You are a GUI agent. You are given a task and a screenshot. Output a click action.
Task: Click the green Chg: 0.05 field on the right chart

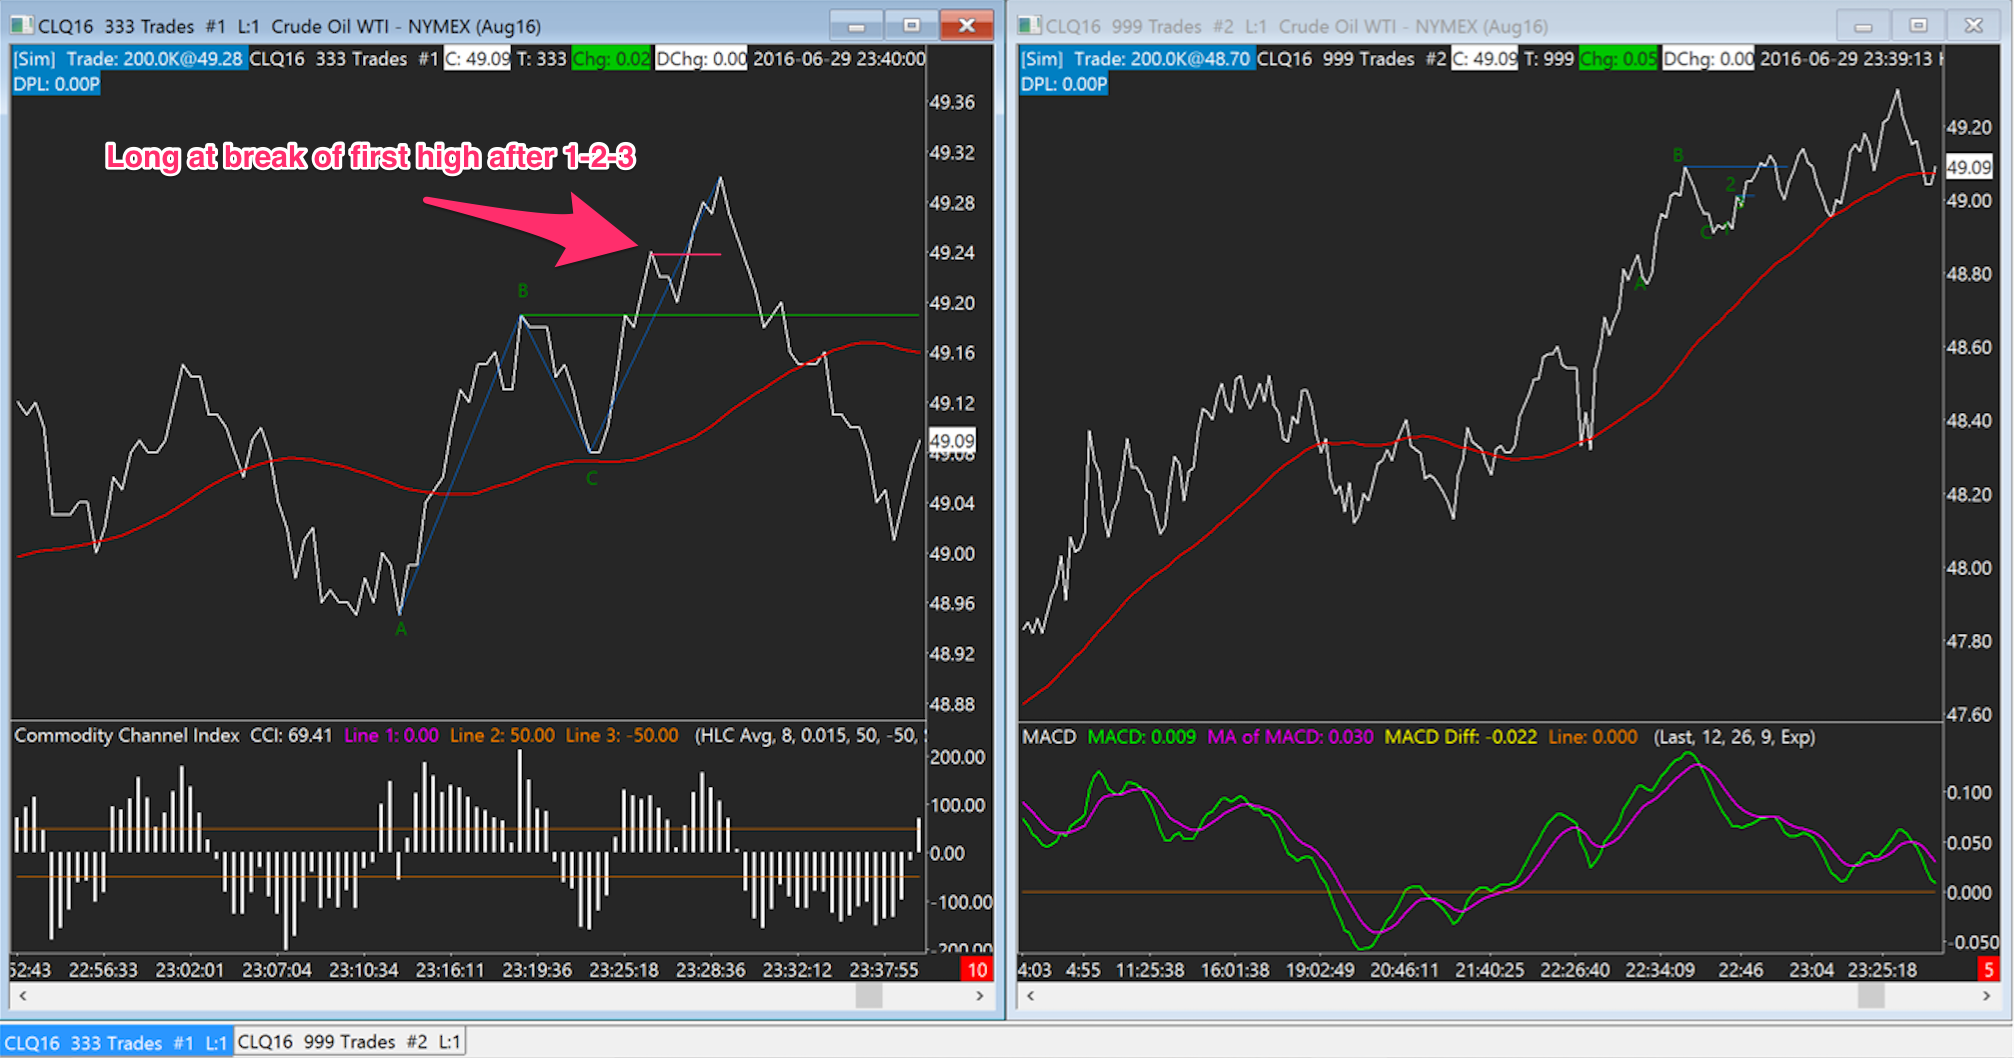(1618, 59)
